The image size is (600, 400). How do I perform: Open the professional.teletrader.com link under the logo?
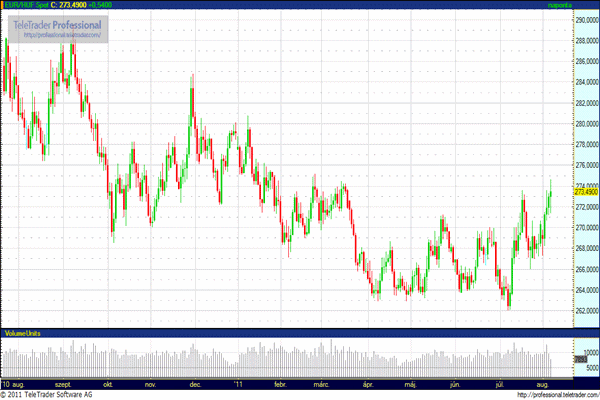tap(62, 35)
